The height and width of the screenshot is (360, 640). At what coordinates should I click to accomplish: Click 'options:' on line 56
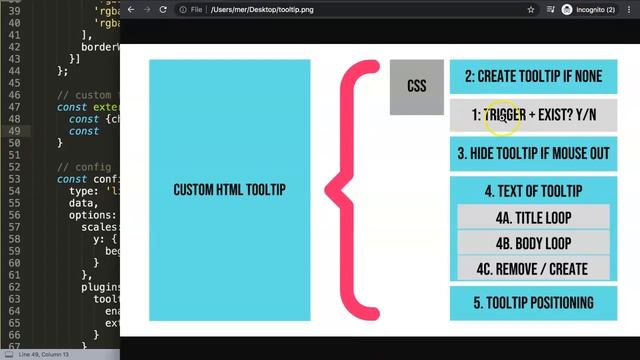(x=93, y=215)
